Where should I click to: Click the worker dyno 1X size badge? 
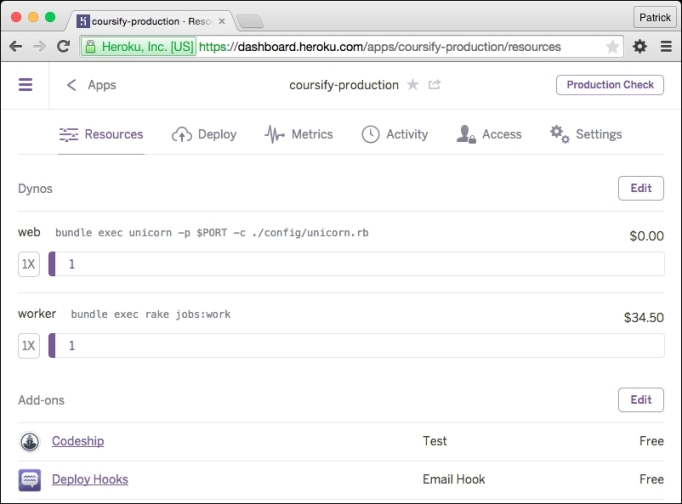click(29, 346)
